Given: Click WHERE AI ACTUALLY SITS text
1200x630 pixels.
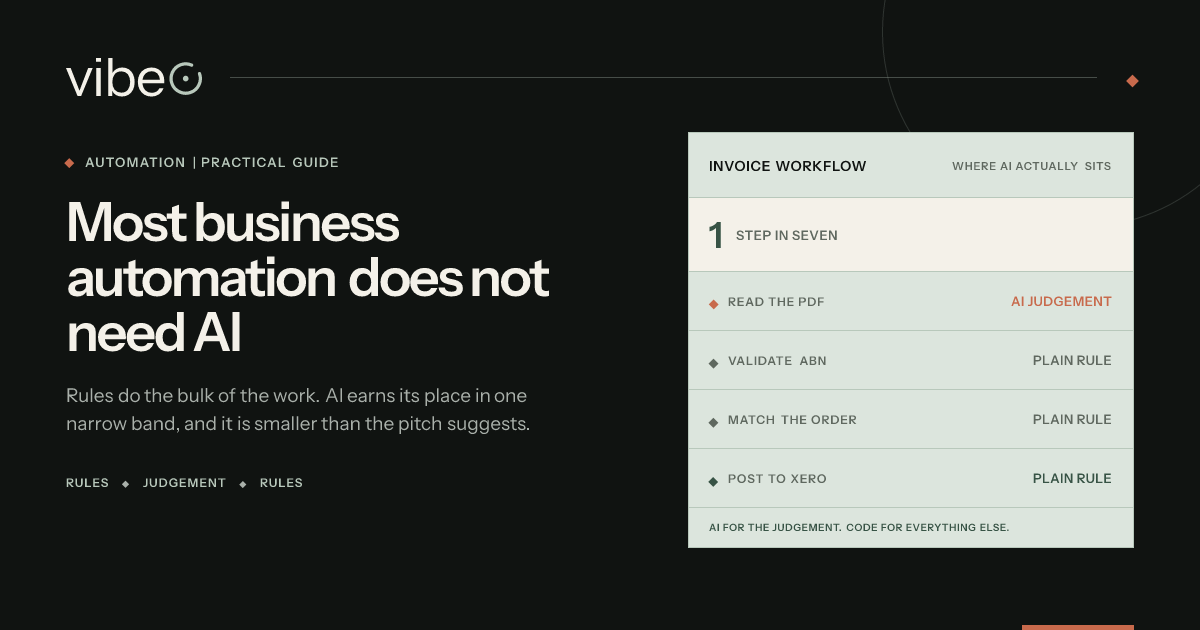Looking at the screenshot, I should [1031, 166].
